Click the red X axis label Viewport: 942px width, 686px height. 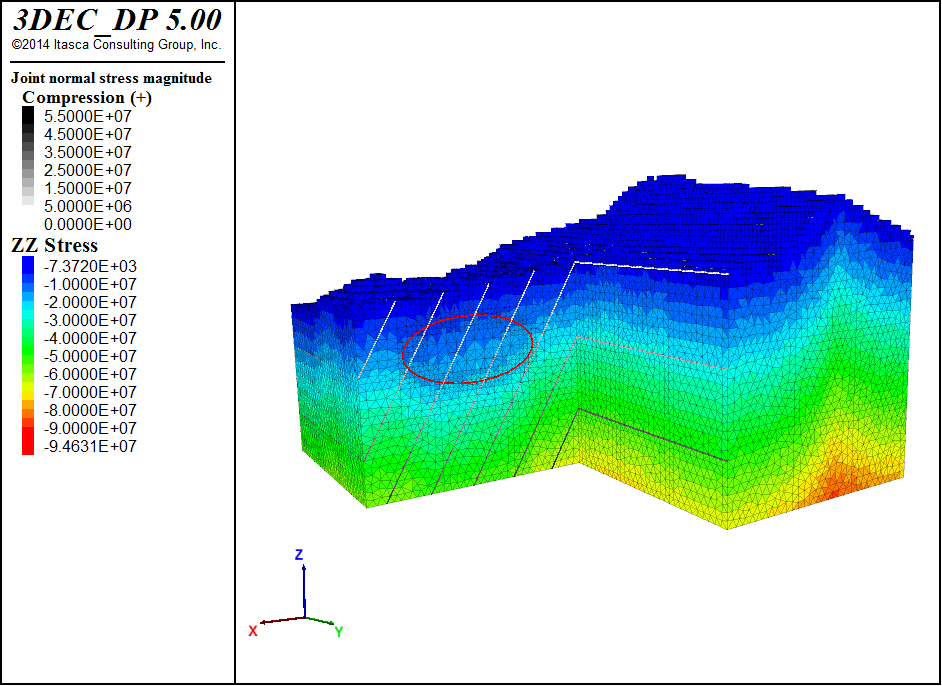click(x=253, y=631)
